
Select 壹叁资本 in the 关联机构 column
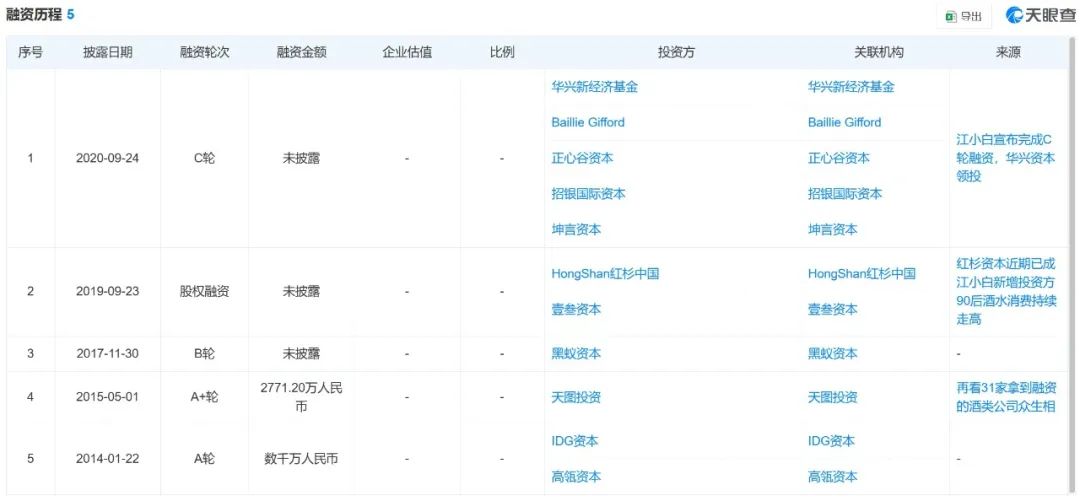coord(833,309)
